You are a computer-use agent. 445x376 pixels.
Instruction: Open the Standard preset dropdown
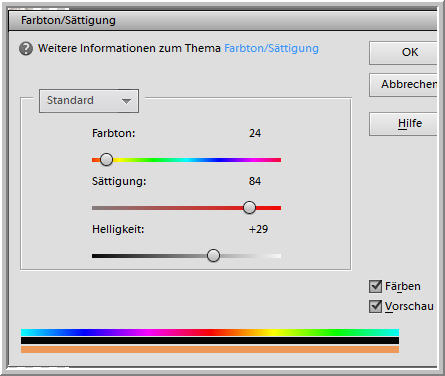point(89,101)
